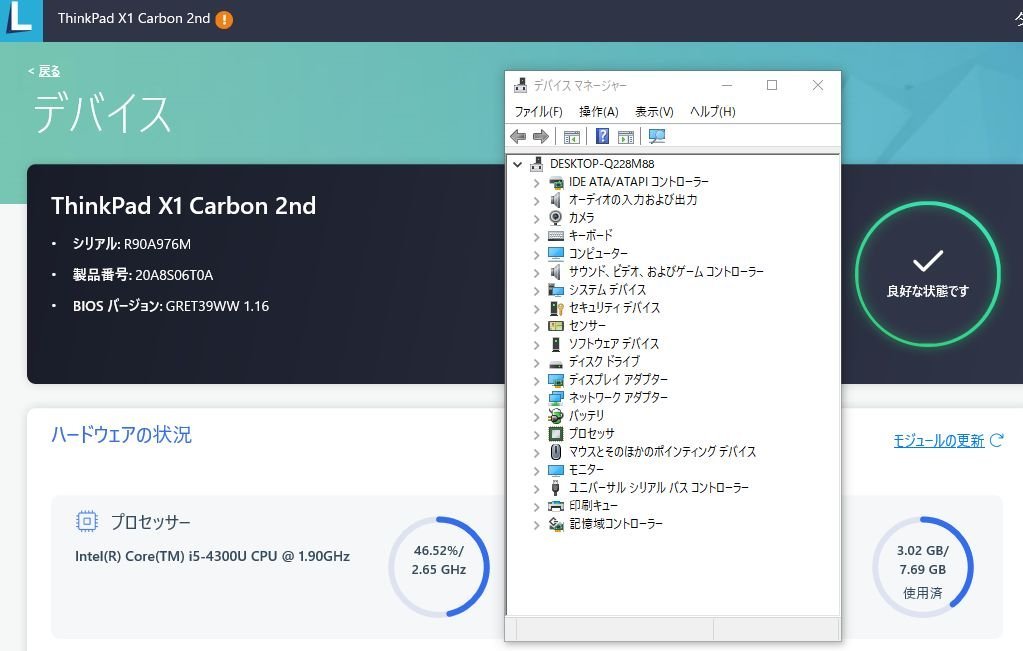The width and height of the screenshot is (1023, 651).
Task: Select マウスとそのほかのポインティング デバイス row
Action: 662,451
